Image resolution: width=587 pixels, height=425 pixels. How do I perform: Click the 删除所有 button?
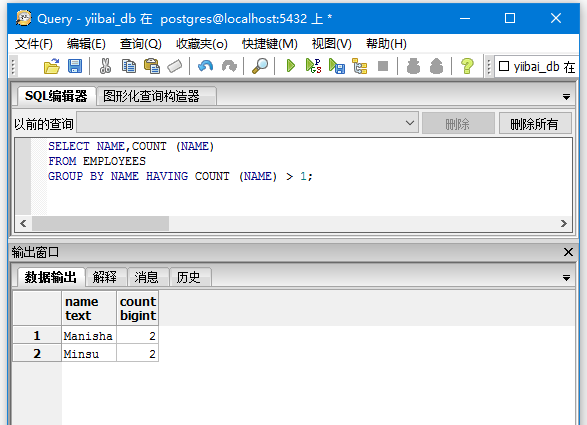pos(535,123)
